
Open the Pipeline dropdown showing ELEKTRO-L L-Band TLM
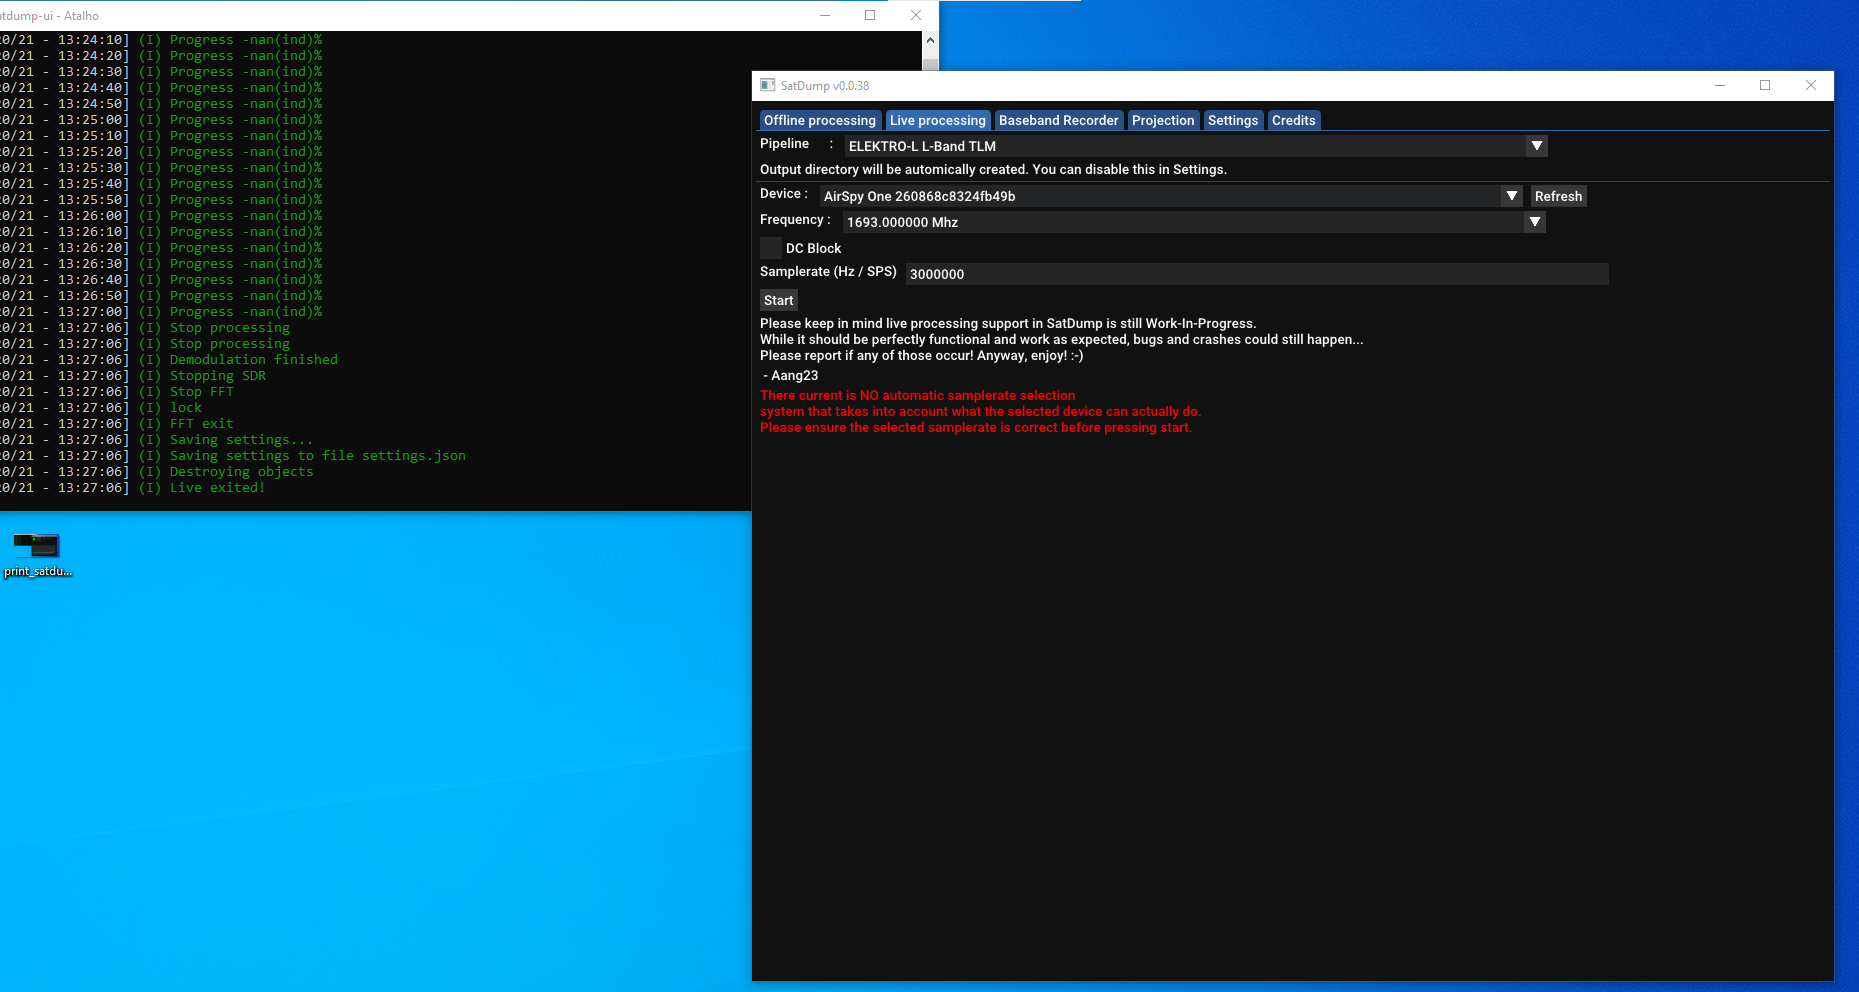click(x=1537, y=146)
